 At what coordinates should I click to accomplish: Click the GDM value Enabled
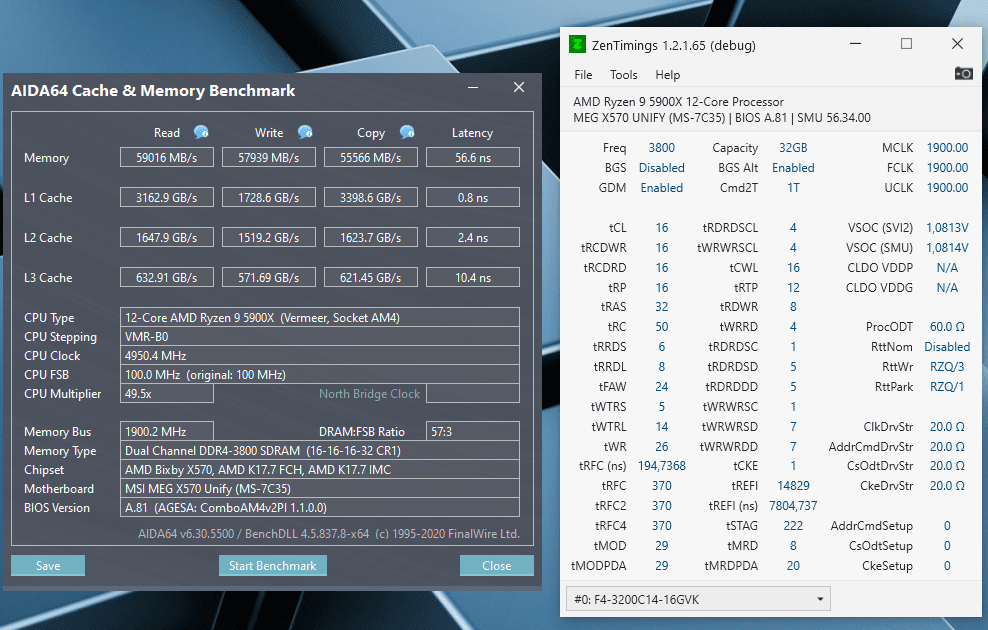point(662,188)
